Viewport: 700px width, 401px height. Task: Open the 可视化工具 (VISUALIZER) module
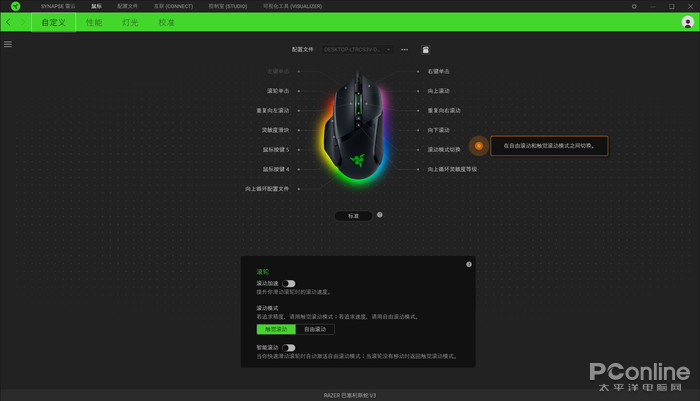[x=292, y=6]
